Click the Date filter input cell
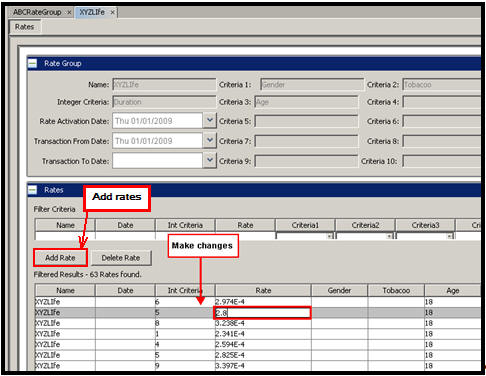 tap(125, 236)
